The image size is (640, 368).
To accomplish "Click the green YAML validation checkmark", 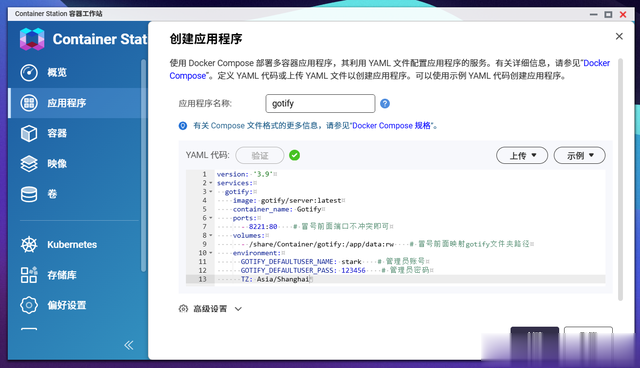I will (294, 155).
